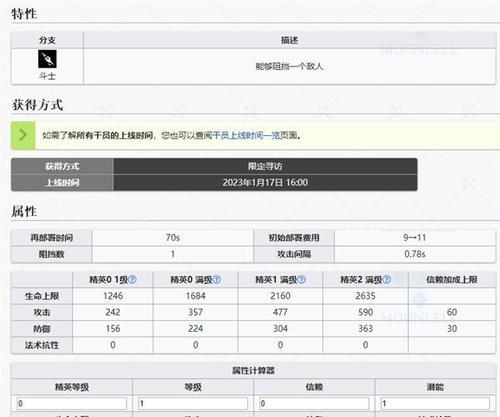Click the 357 attack value
500x417 pixels.
[195, 312]
